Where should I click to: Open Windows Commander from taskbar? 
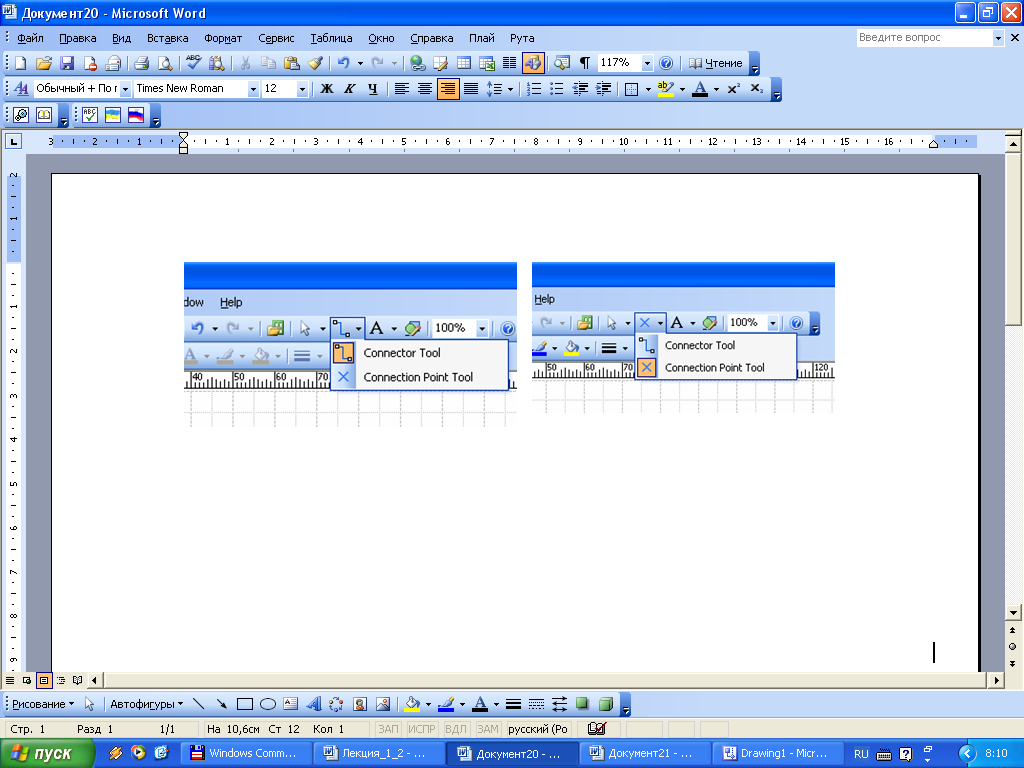click(x=246, y=753)
